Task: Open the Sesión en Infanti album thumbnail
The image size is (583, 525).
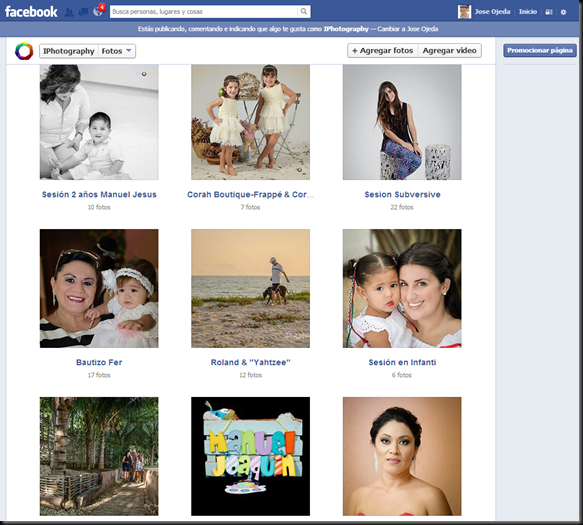Action: (x=402, y=289)
